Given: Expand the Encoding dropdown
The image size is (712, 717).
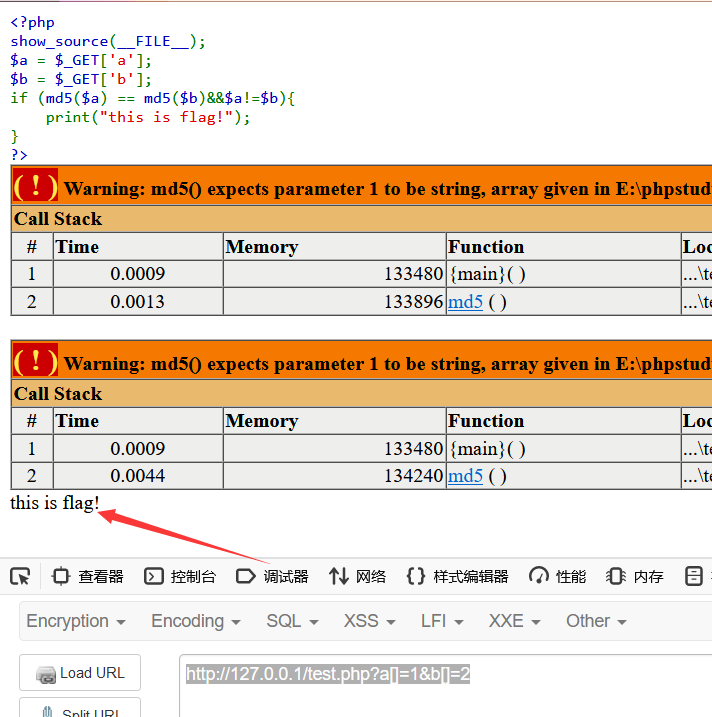Looking at the screenshot, I should (x=196, y=621).
